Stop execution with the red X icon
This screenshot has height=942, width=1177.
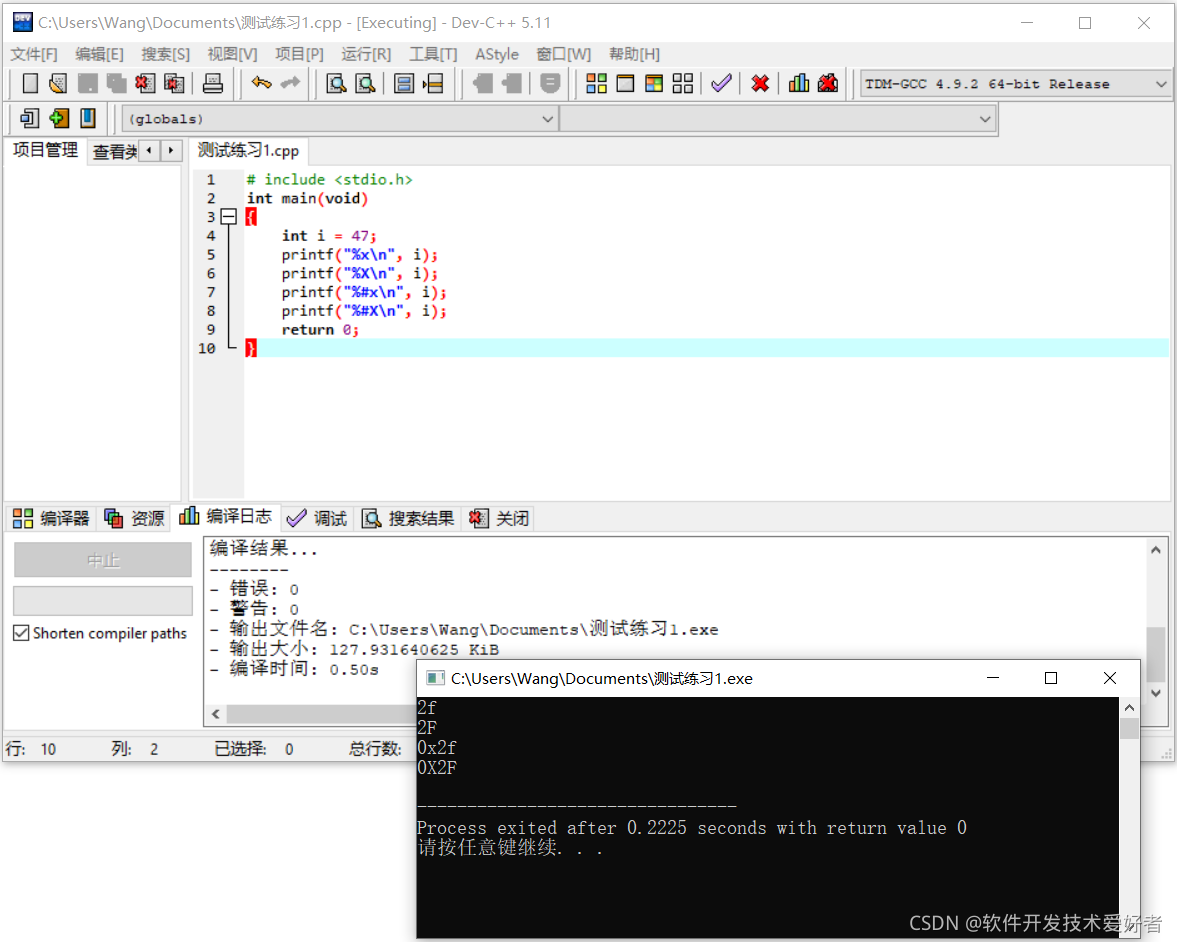pyautogui.click(x=760, y=83)
